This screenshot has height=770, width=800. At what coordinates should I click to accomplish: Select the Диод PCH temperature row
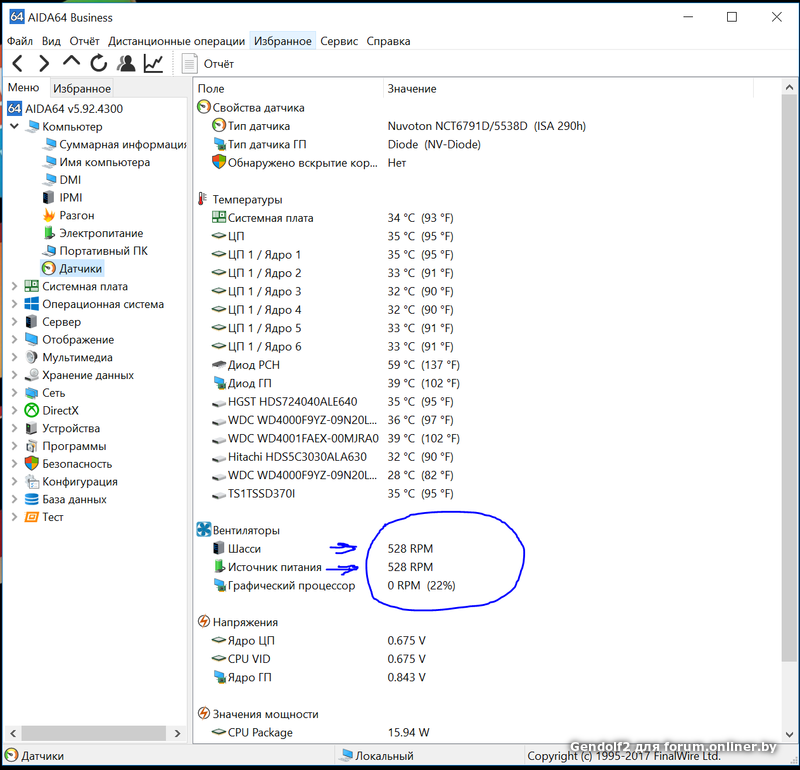(253, 365)
